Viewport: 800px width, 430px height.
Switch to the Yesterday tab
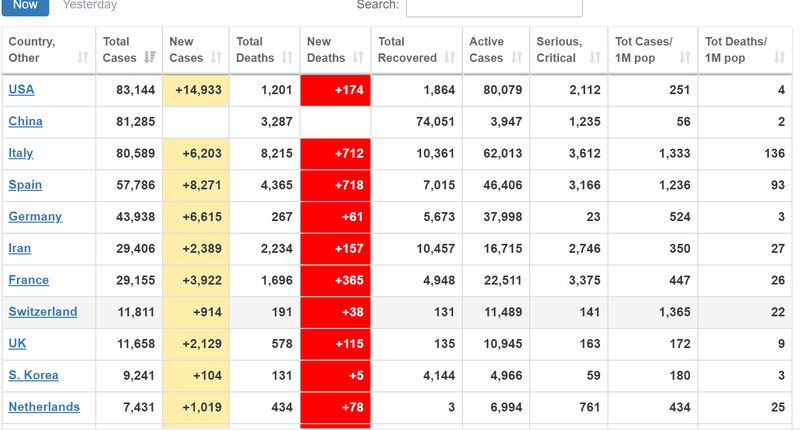coord(90,5)
